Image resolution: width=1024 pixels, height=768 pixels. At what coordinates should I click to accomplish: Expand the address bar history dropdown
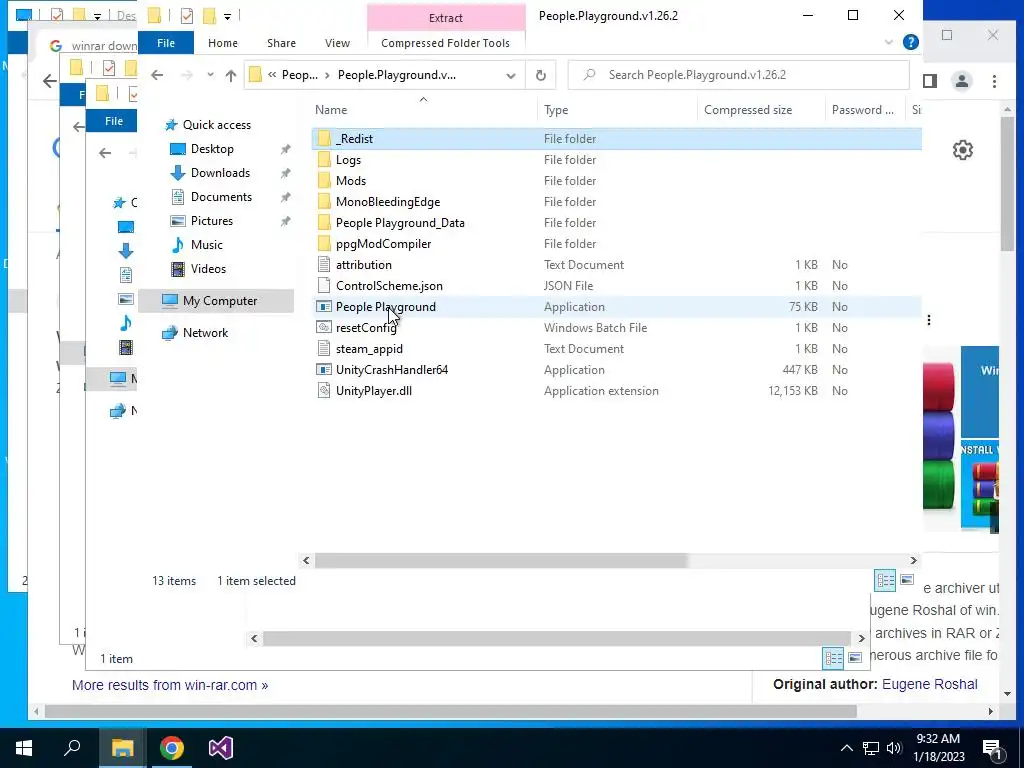[x=511, y=75]
